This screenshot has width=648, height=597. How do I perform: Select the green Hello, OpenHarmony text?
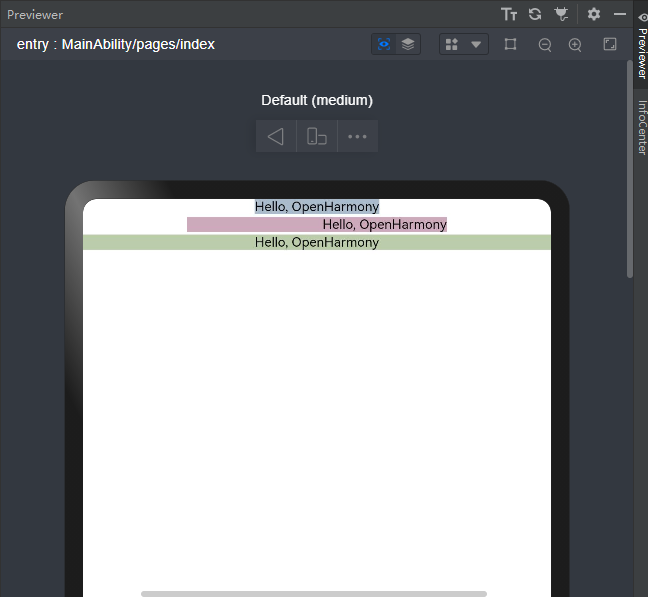[317, 242]
